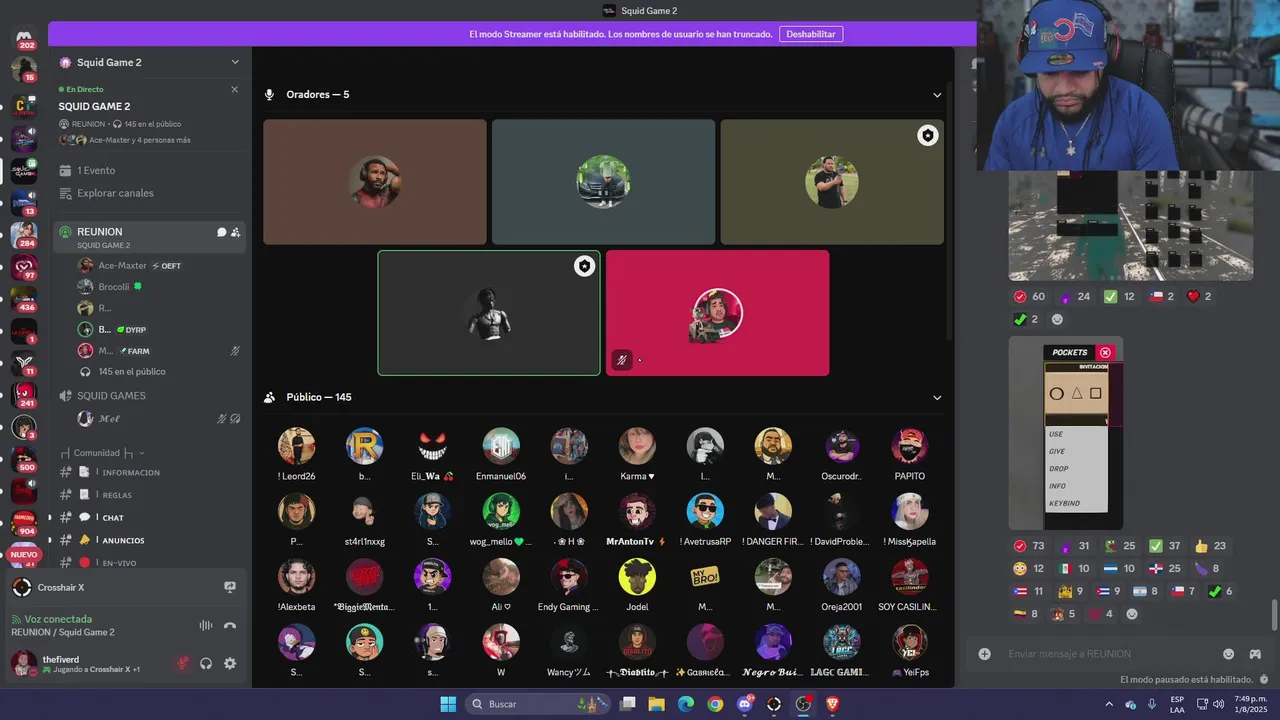Open the server with 904 badge

24,524
